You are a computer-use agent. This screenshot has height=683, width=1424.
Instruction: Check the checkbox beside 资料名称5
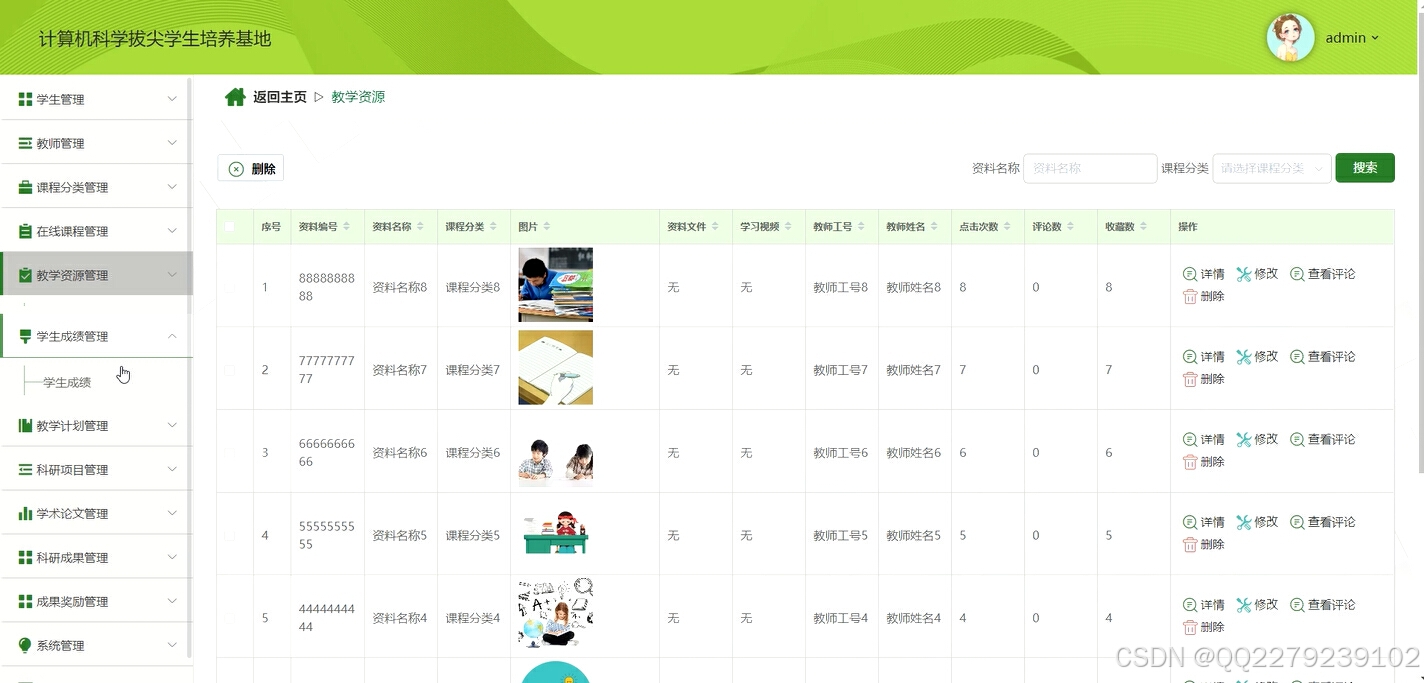(x=232, y=535)
